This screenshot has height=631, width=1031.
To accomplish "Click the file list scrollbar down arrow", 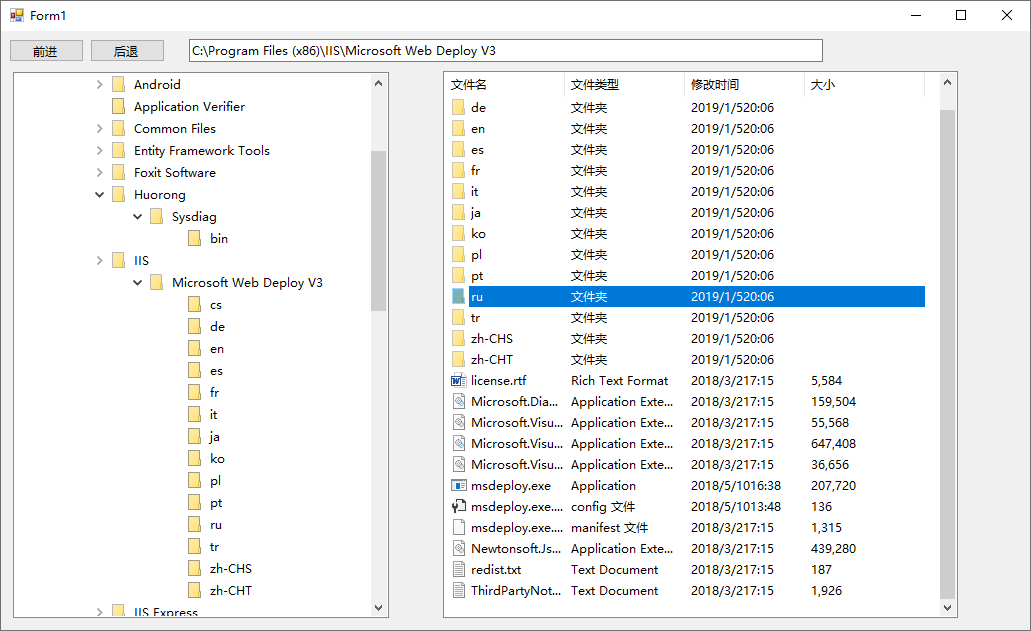I will 947,608.
